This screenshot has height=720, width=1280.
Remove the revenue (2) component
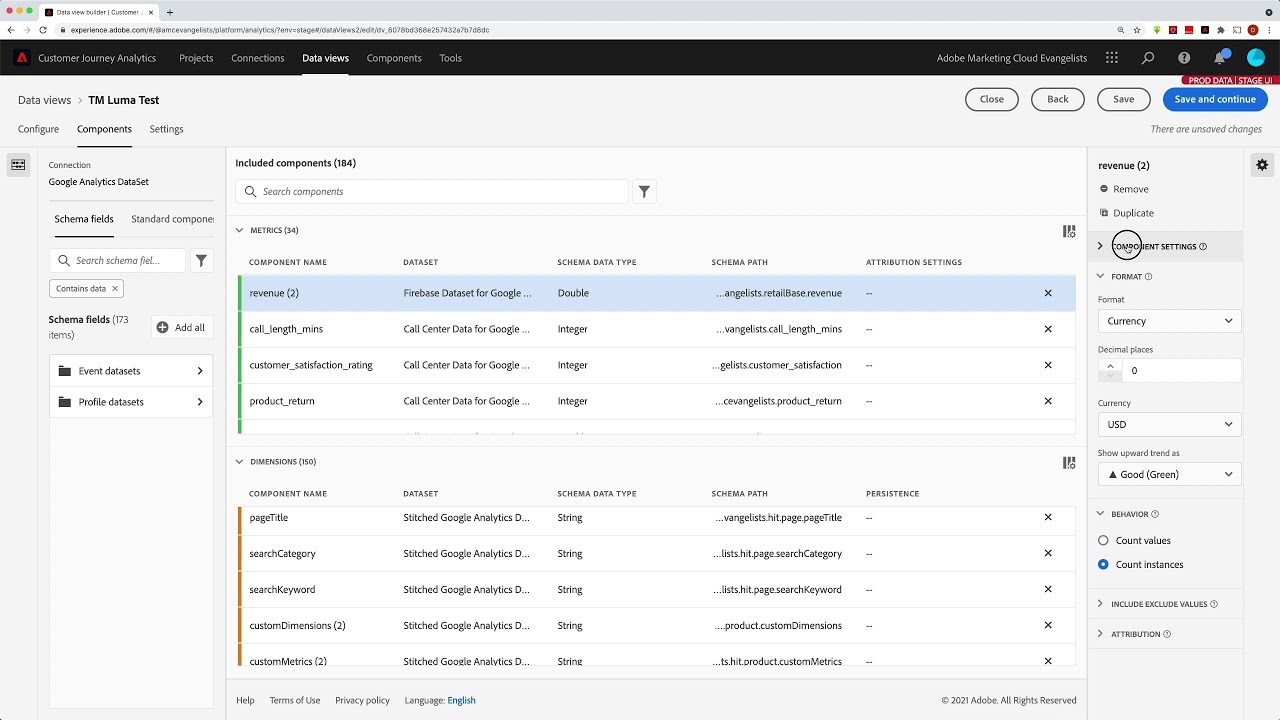(1124, 189)
